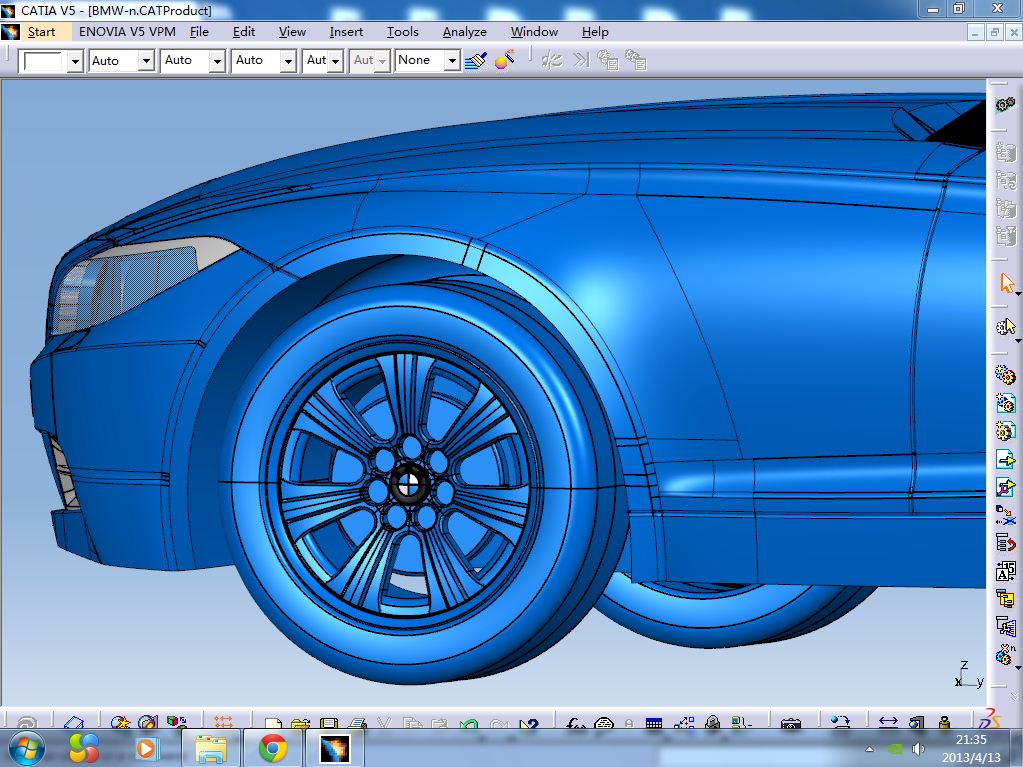Screen dimensions: 1023x767
Task: Click the Assembly workbench gears icon
Action: click(x=1005, y=104)
